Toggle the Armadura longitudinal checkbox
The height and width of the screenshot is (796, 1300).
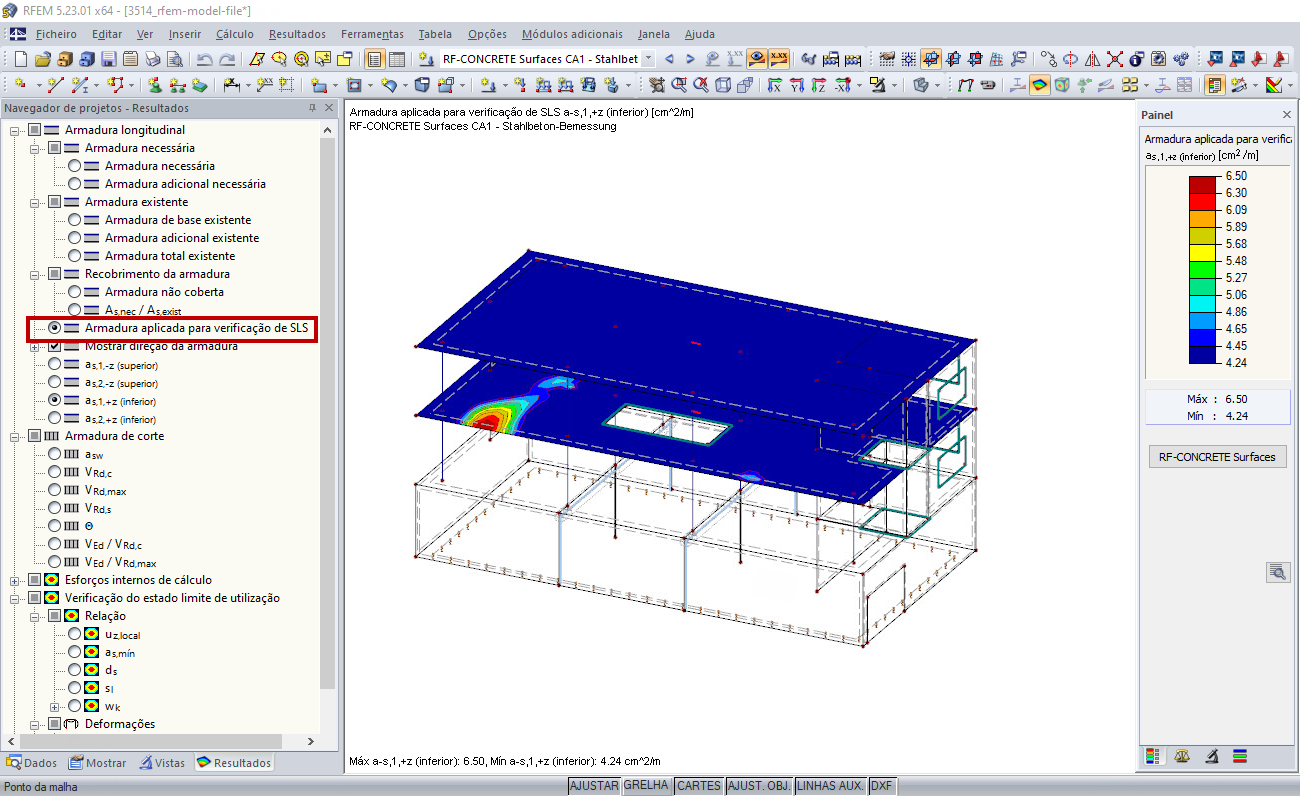35,130
